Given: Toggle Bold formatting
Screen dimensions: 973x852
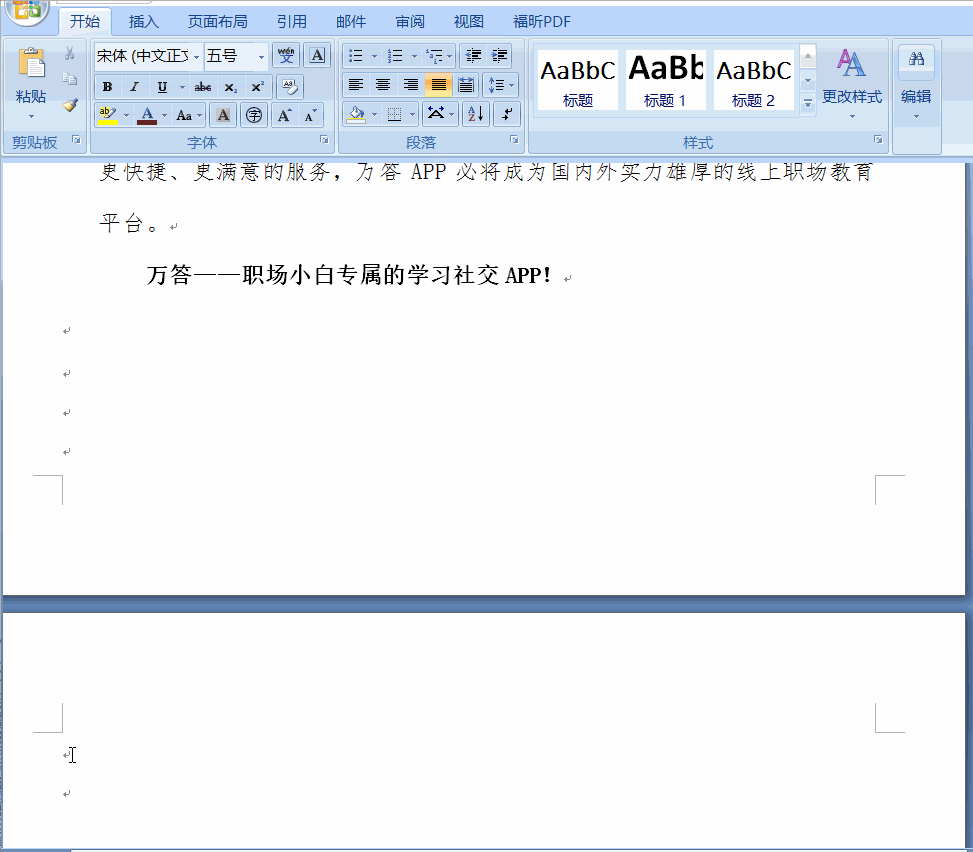Looking at the screenshot, I should (x=107, y=87).
